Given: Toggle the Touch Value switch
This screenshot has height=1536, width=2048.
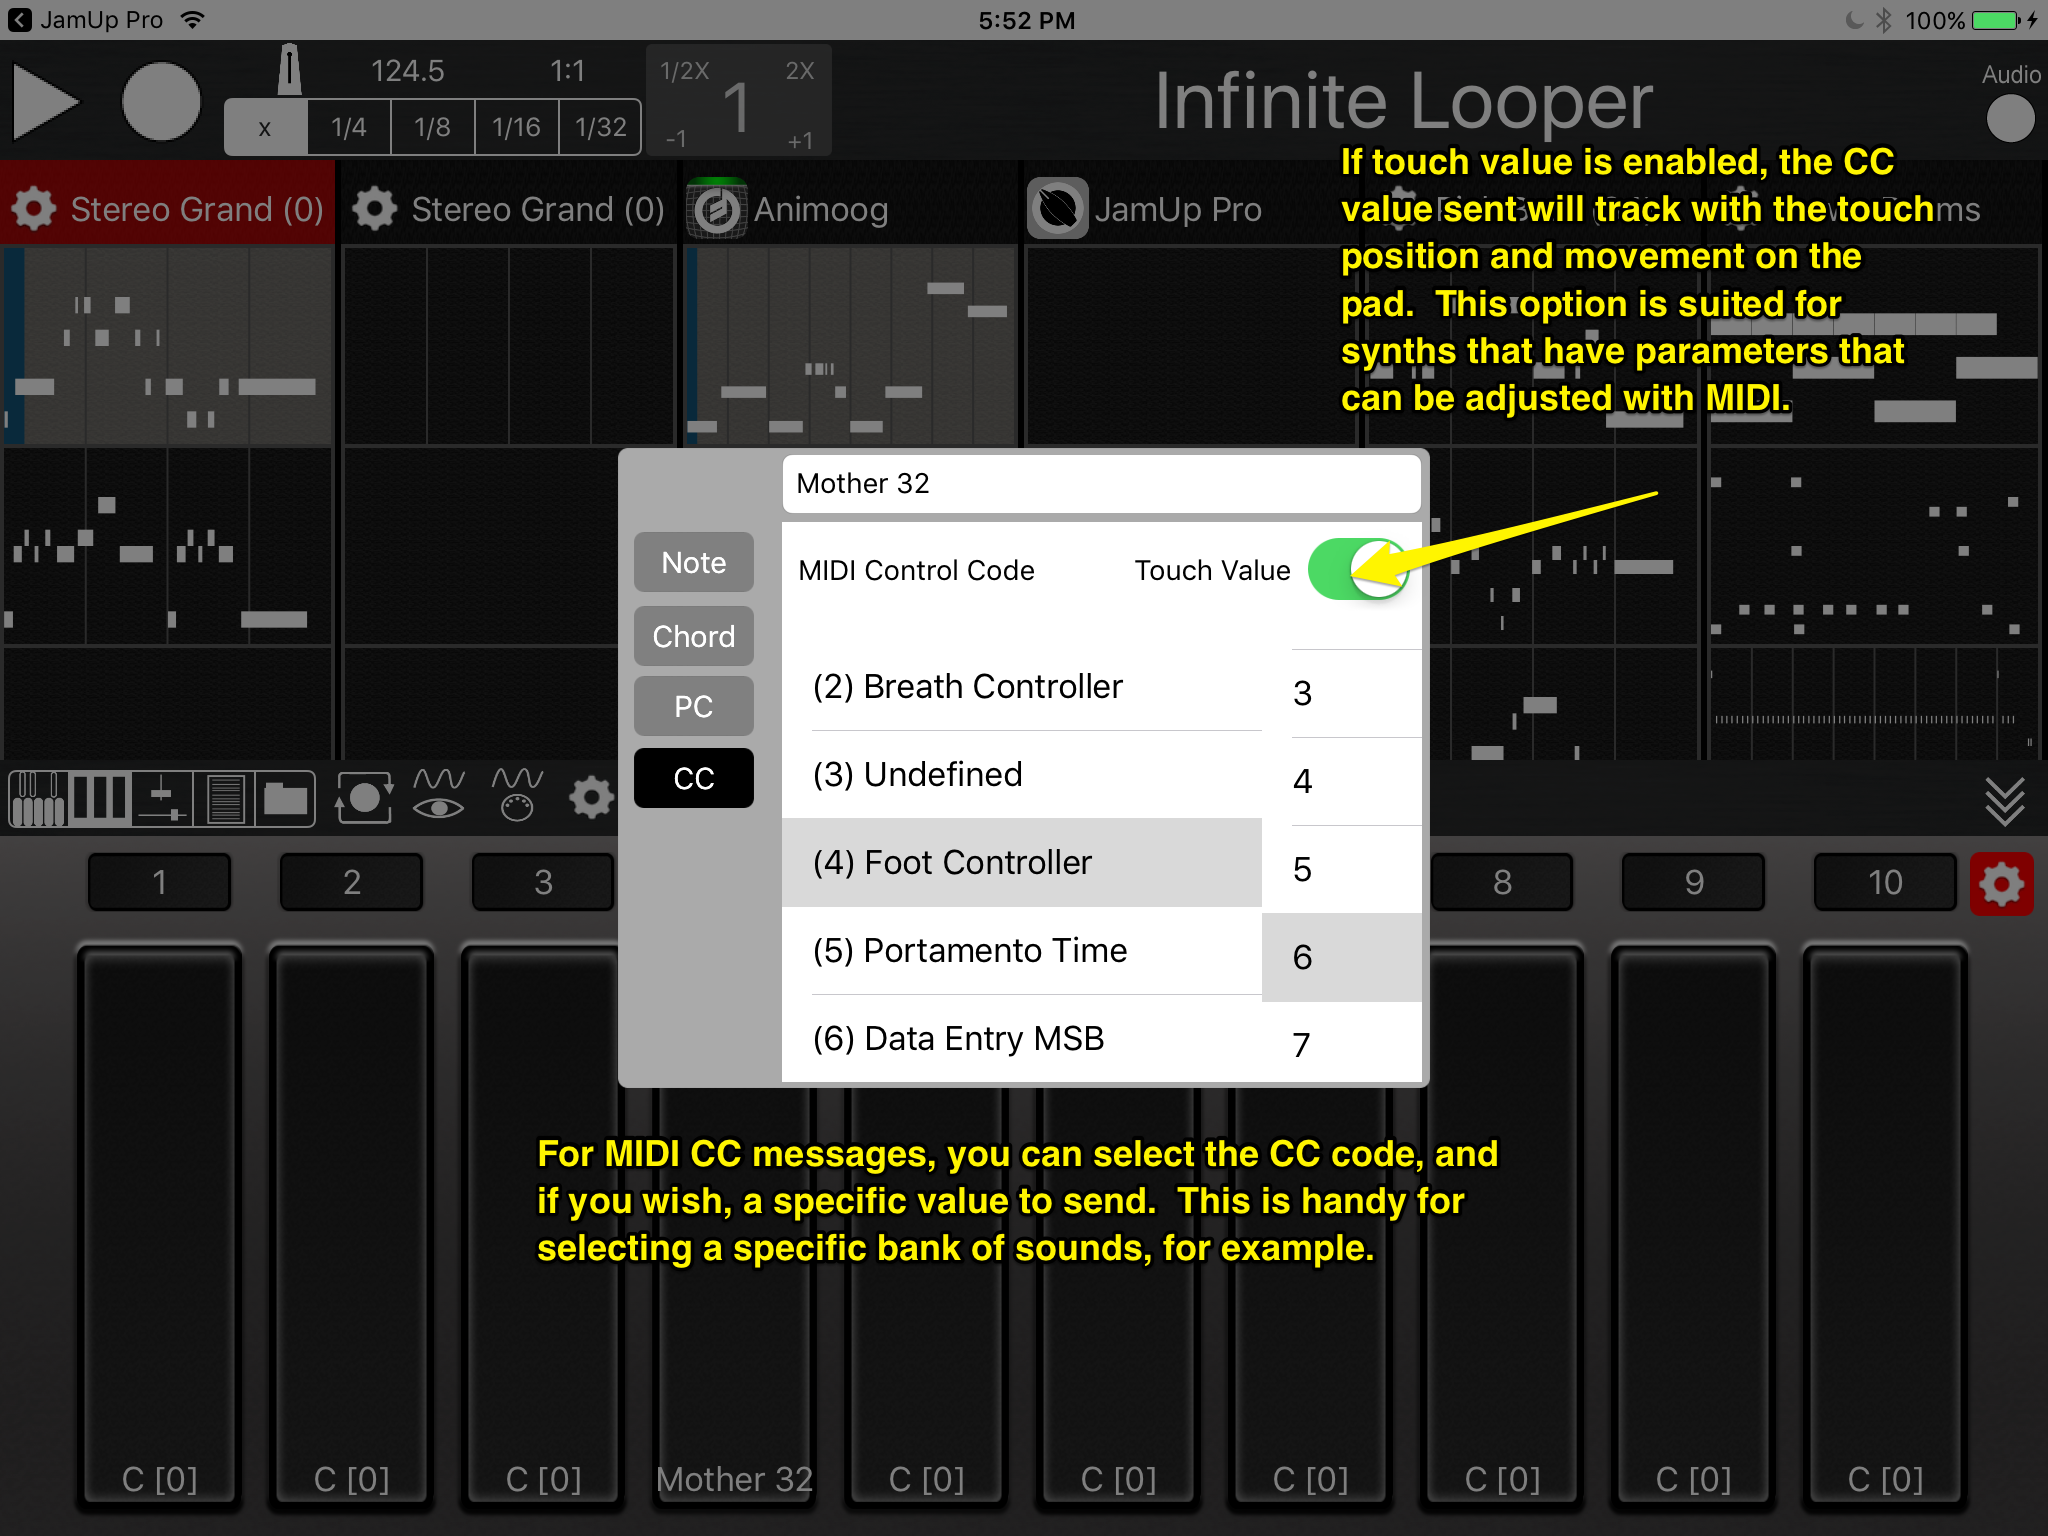Looking at the screenshot, I should point(1358,569).
